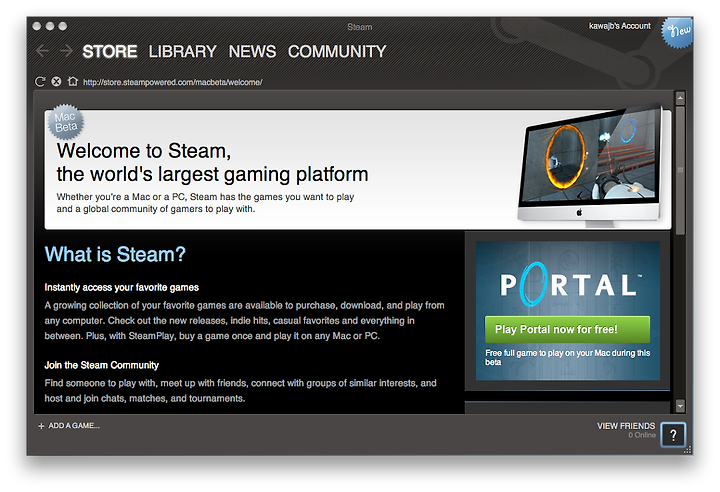Image resolution: width=720 pixels, height=492 pixels.
Task: Click the scrollbar up arrow
Action: (680, 97)
